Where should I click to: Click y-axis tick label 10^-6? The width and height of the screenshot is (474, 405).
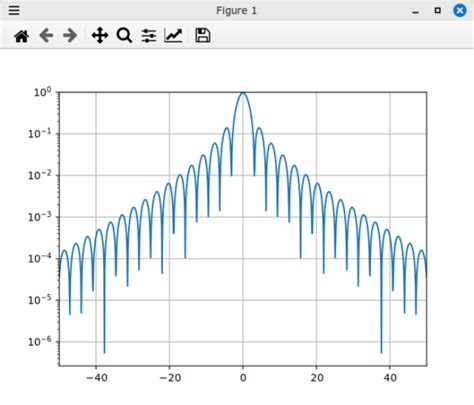(x=40, y=342)
